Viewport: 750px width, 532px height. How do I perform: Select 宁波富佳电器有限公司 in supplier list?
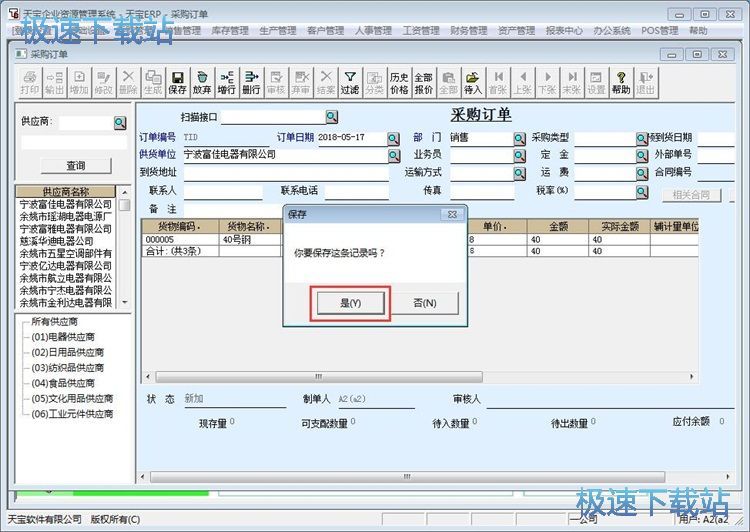click(x=66, y=204)
